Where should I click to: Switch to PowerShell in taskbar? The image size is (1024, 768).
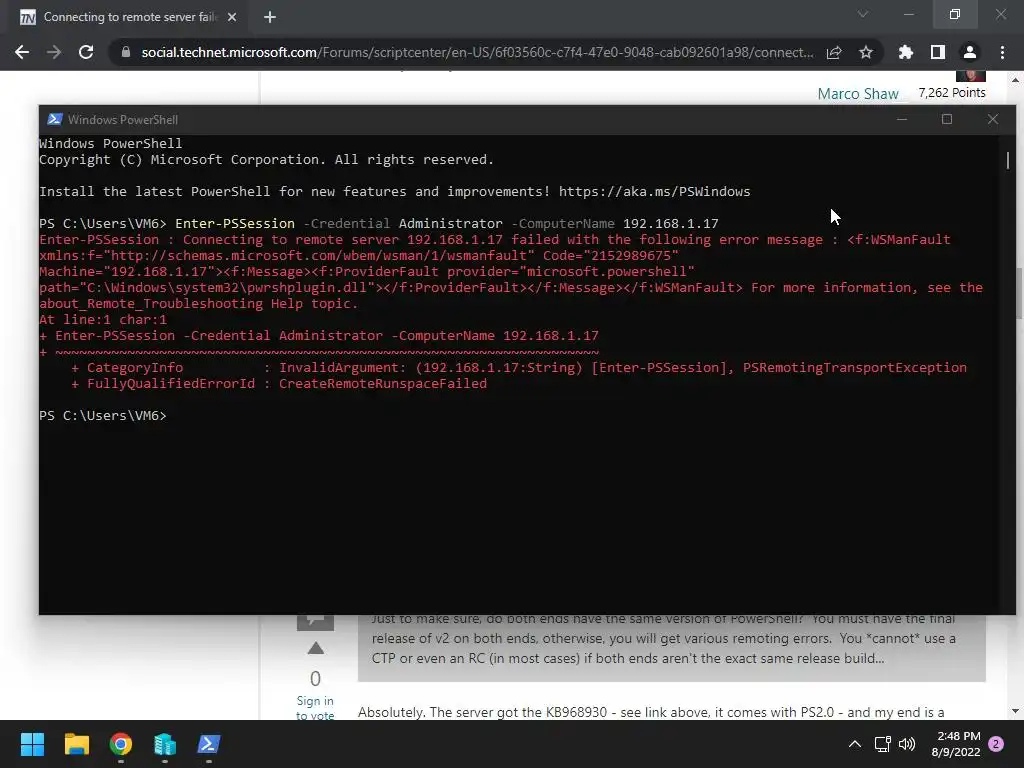209,744
